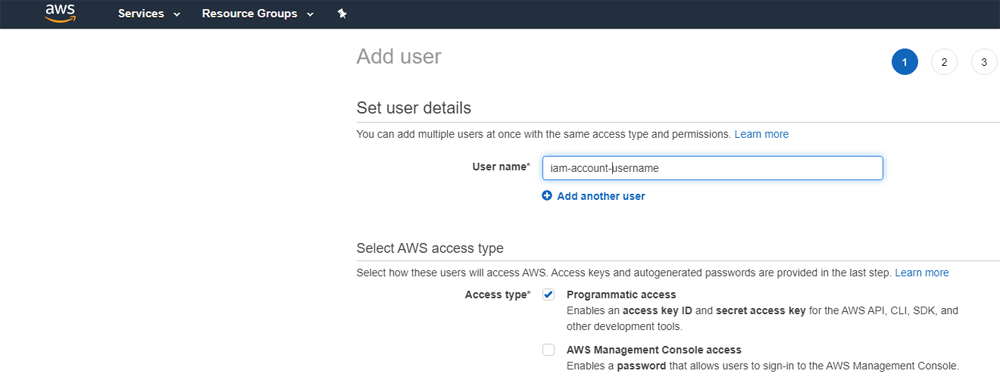
Task: Focus the User name input field
Action: 712,168
